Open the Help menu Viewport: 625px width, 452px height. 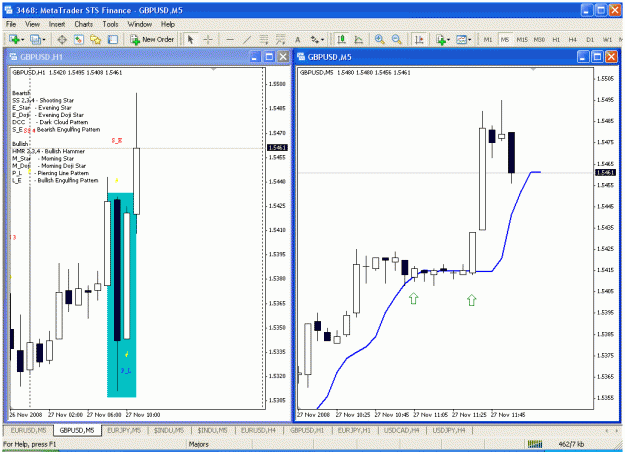(x=168, y=24)
